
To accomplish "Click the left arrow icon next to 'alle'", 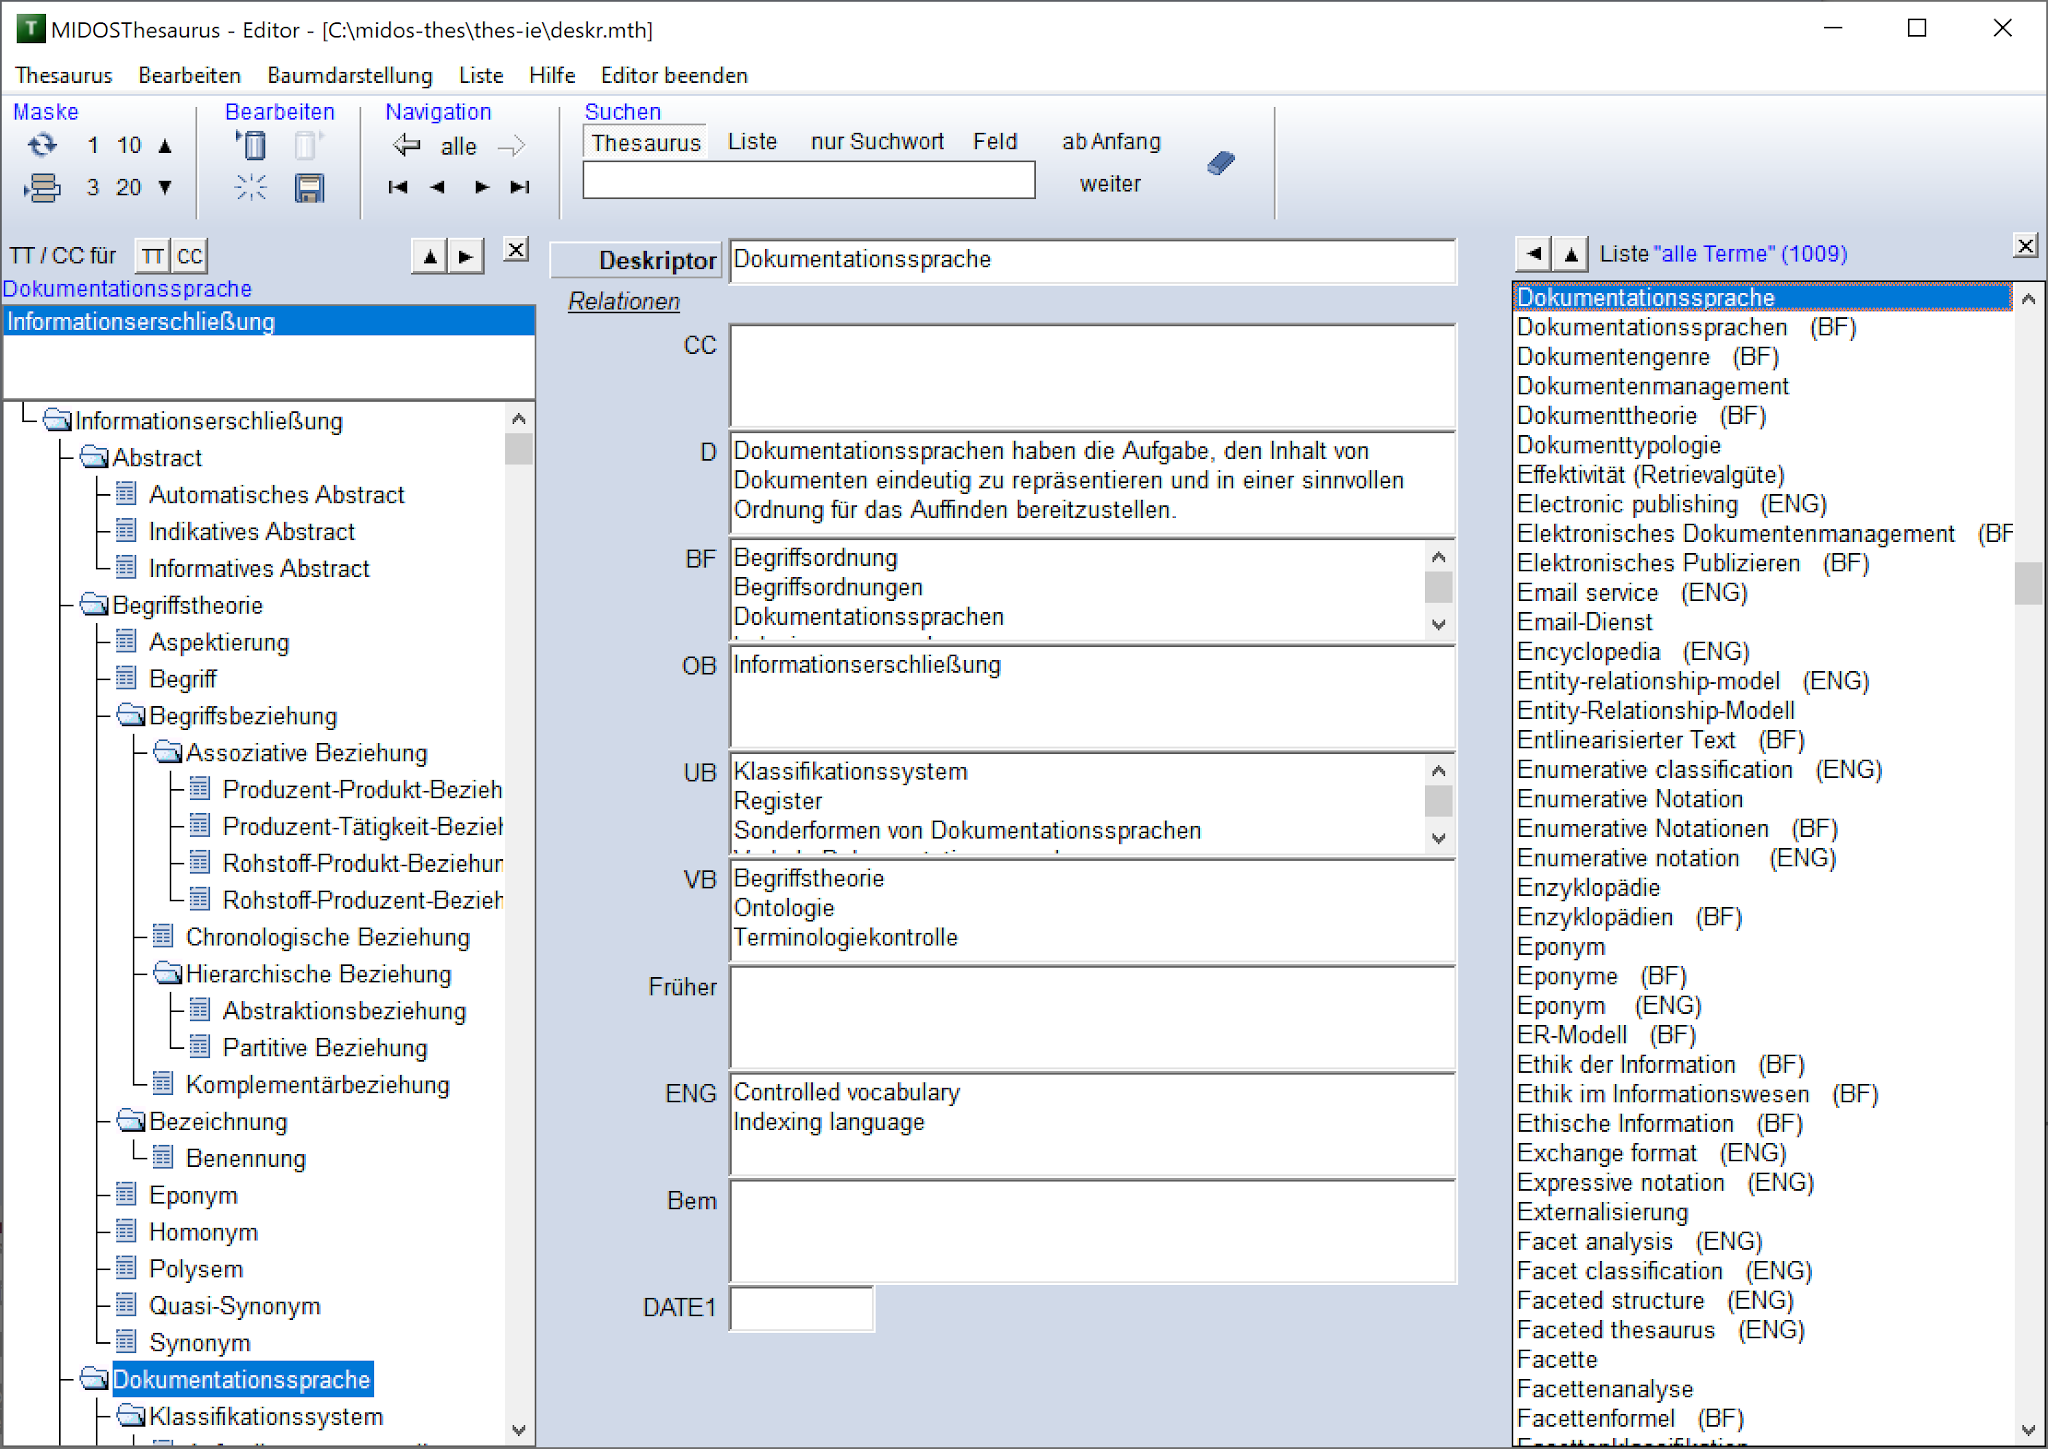I will [406, 145].
